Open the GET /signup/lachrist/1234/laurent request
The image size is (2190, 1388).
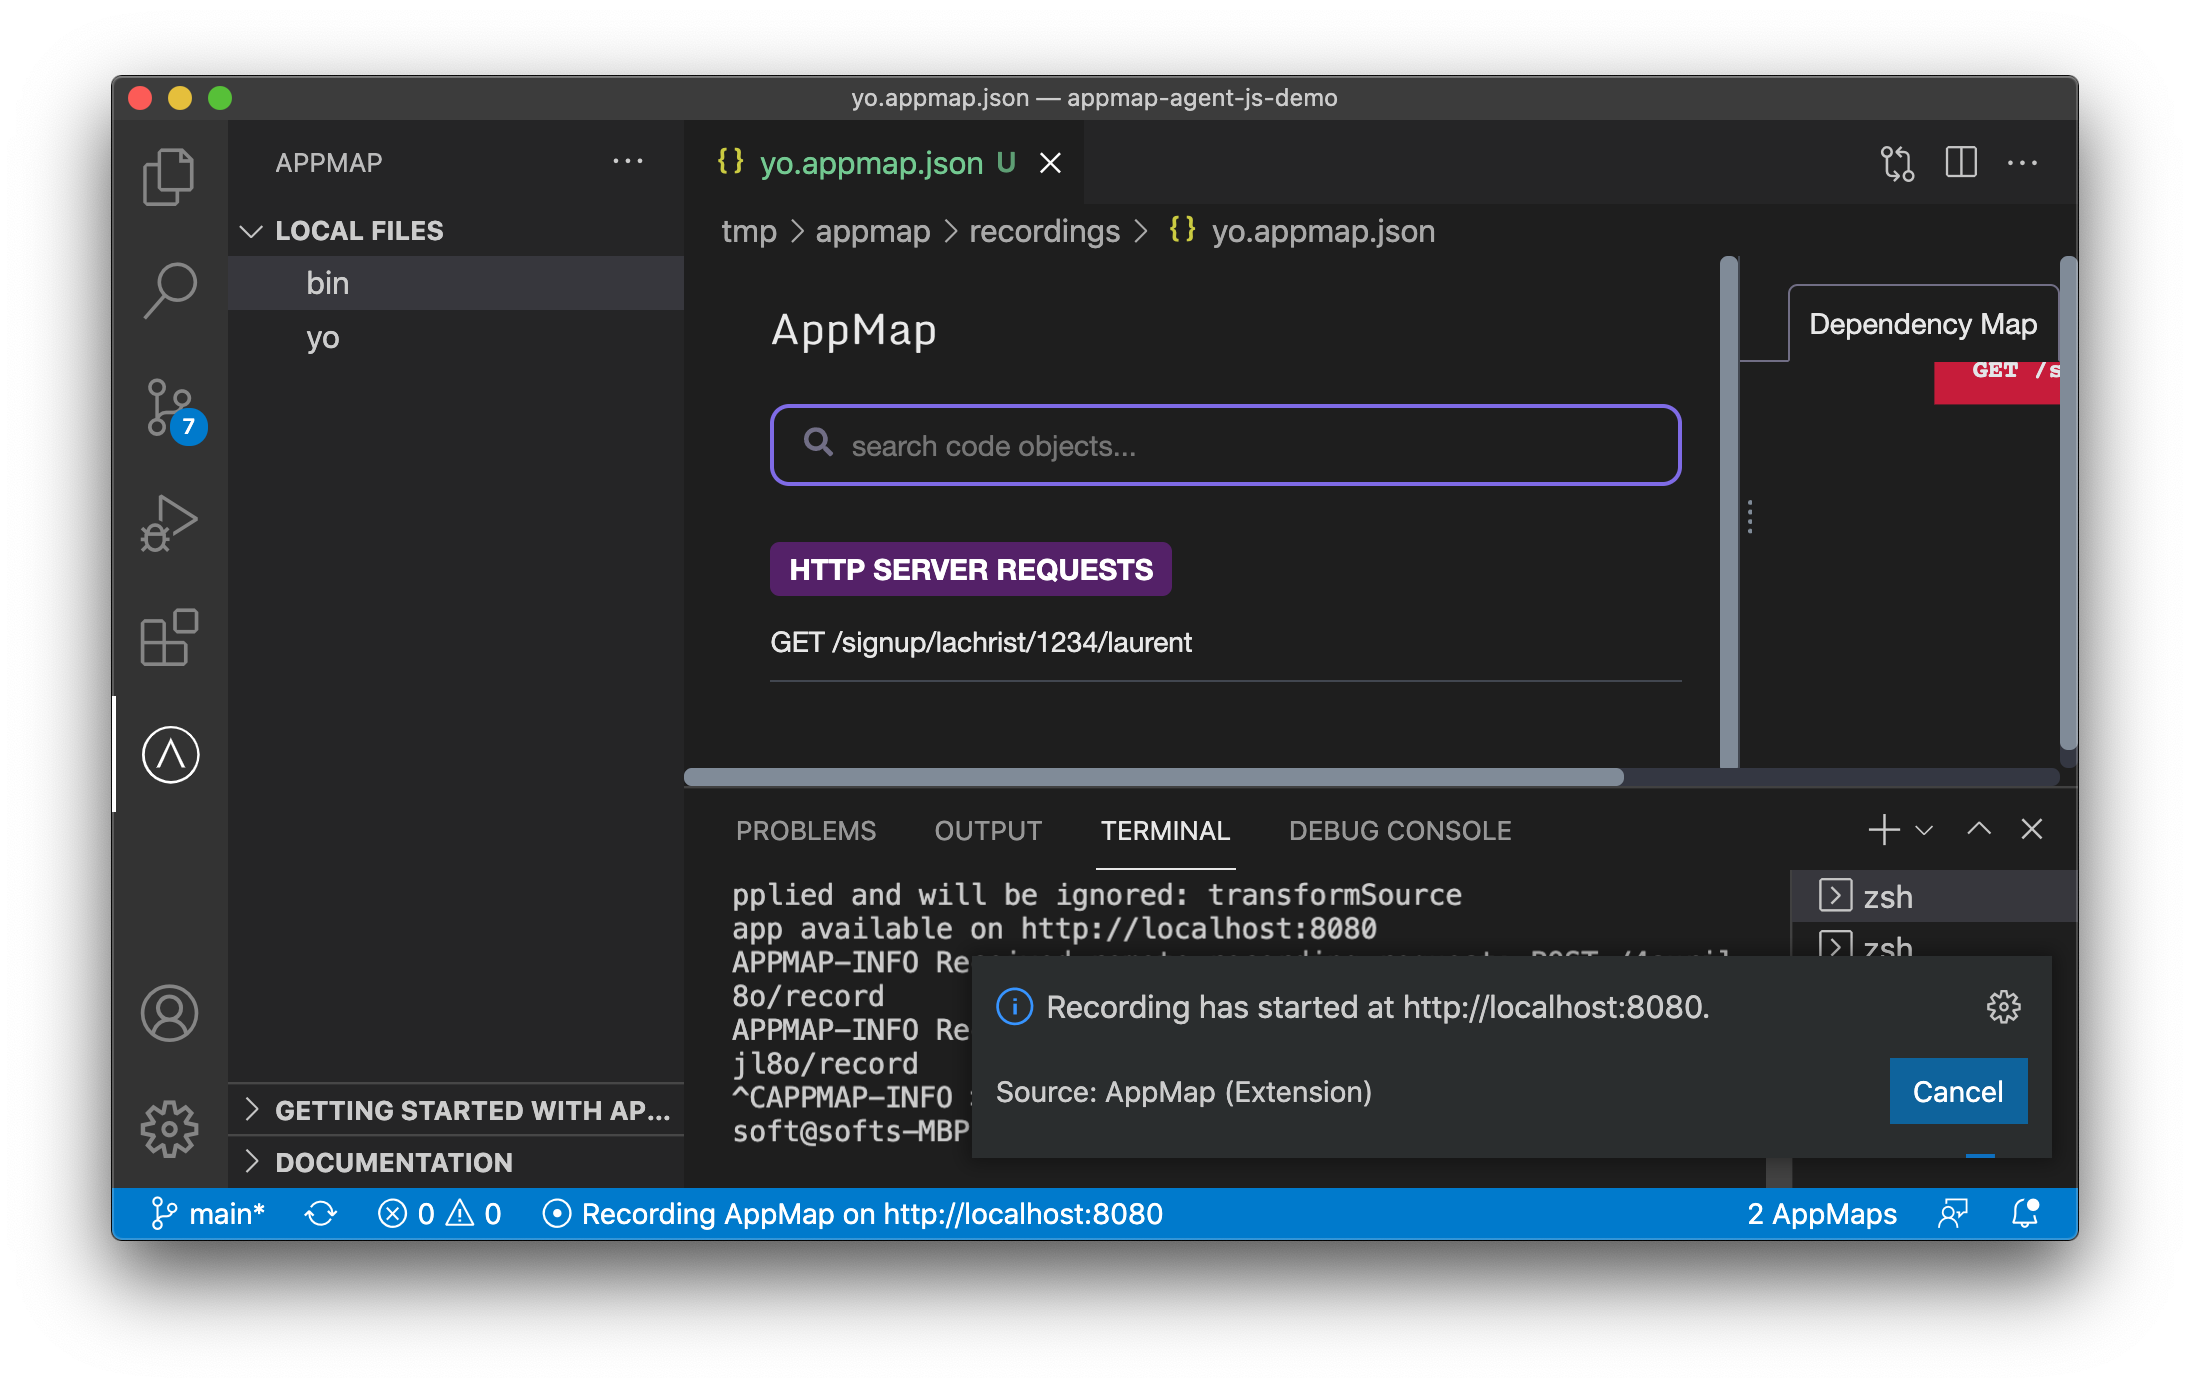[x=981, y=643]
